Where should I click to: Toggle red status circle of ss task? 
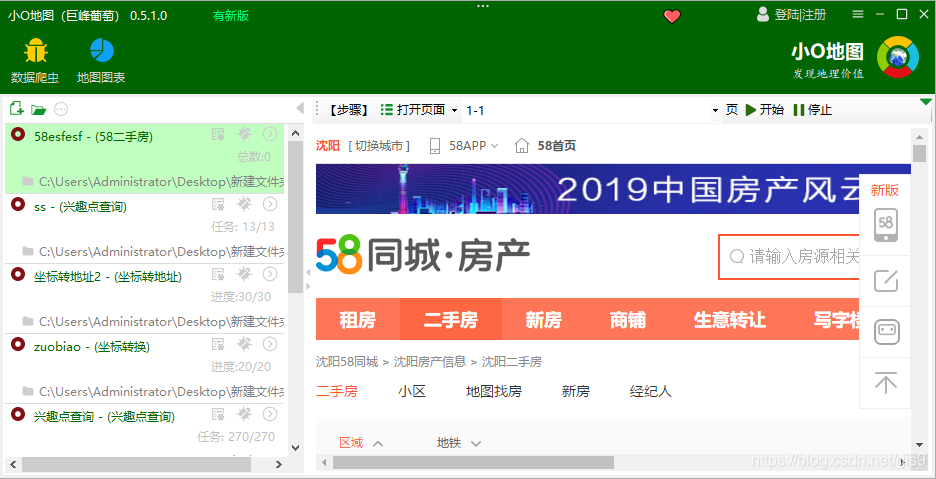[x=19, y=204]
